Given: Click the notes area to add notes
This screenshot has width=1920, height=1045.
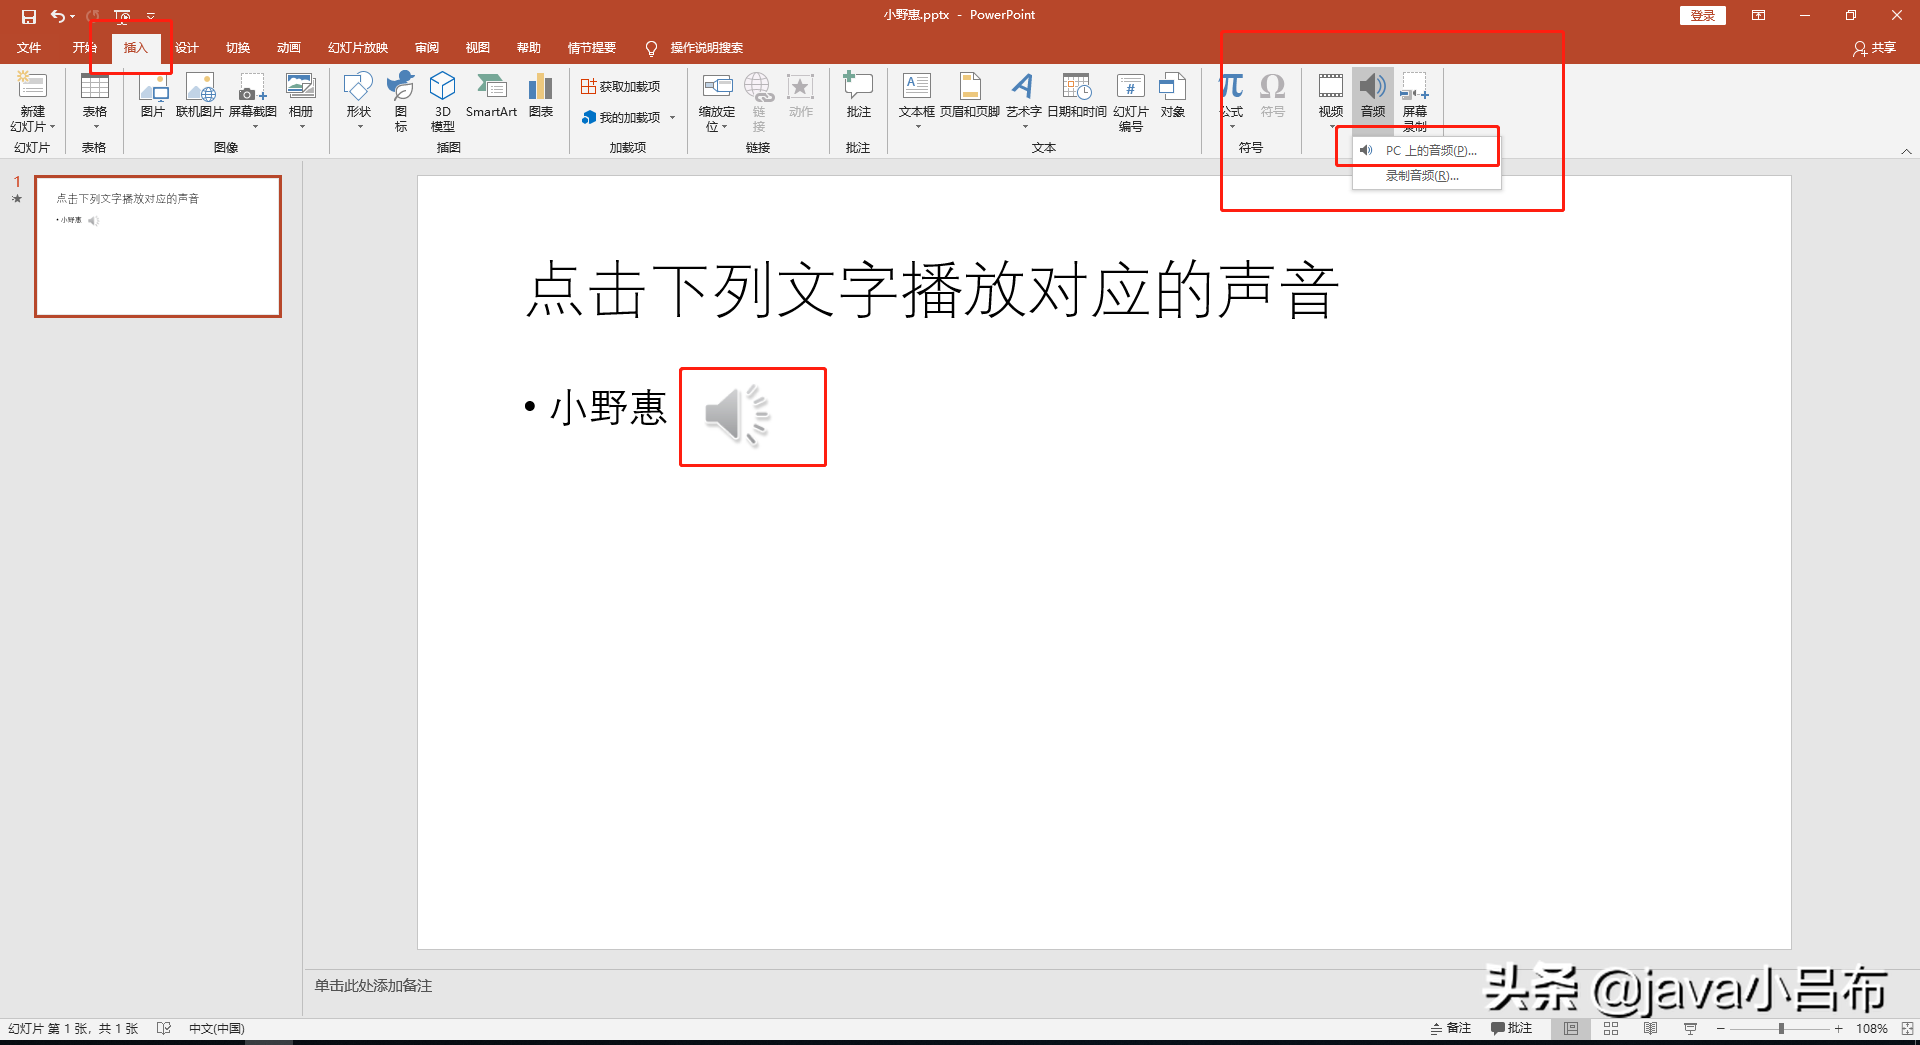Looking at the screenshot, I should (373, 986).
